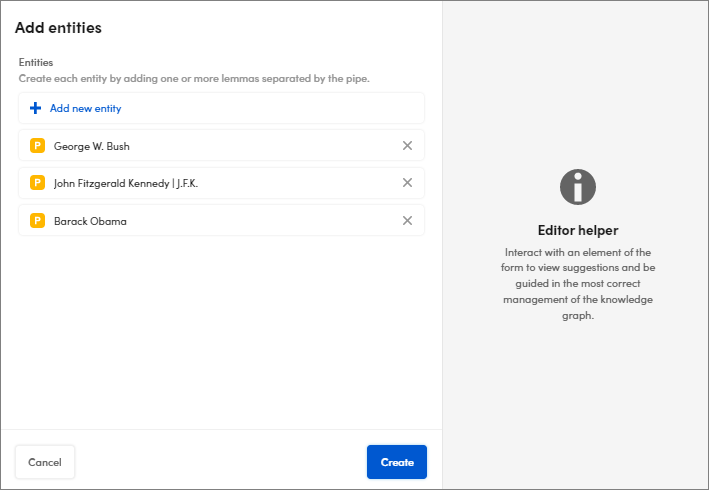Click the John Fitzgerald Kennedy | J.F.K. text

coord(133,183)
